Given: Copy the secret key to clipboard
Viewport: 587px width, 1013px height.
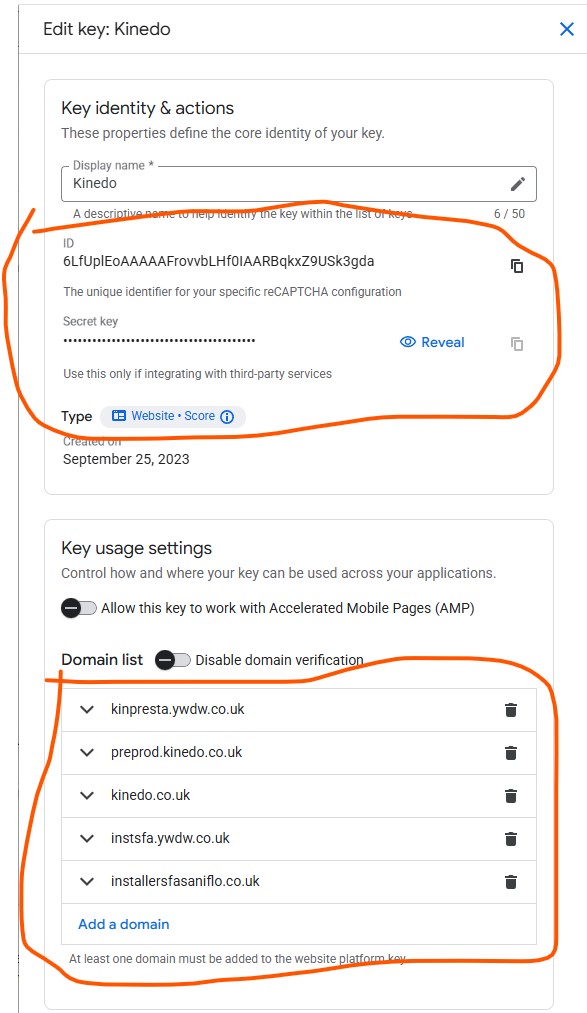Looking at the screenshot, I should 516,343.
